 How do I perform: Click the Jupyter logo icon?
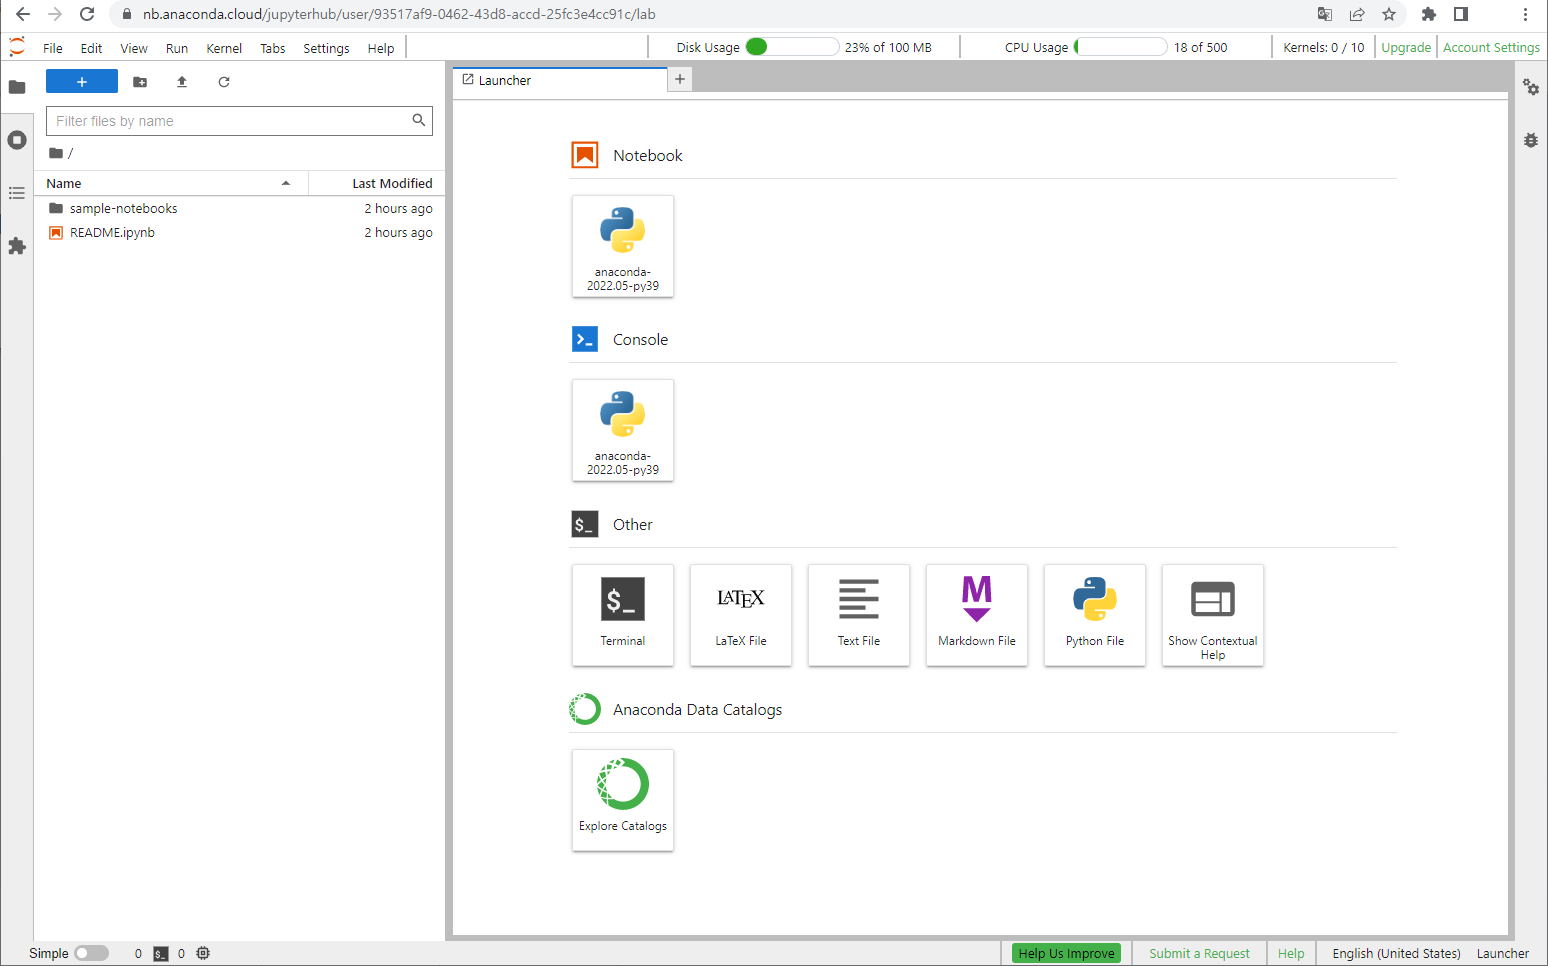(x=17, y=47)
